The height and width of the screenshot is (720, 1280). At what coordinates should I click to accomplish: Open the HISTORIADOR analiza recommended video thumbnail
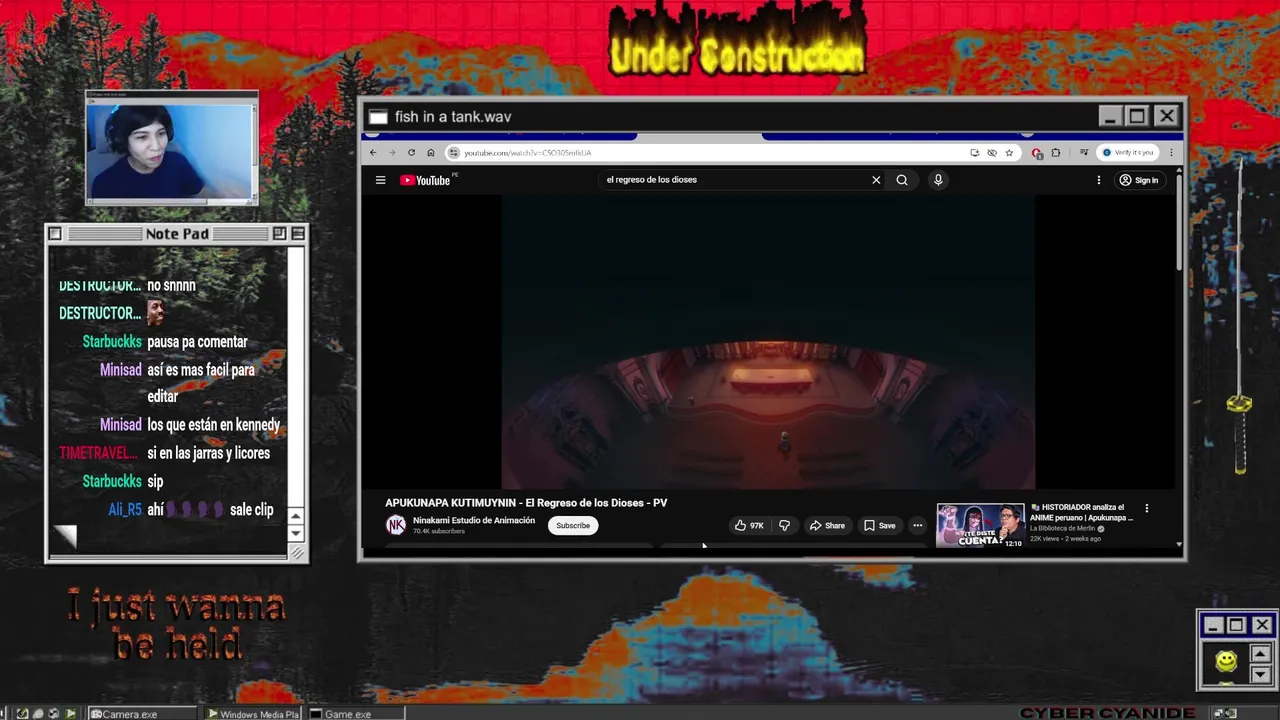coord(980,526)
